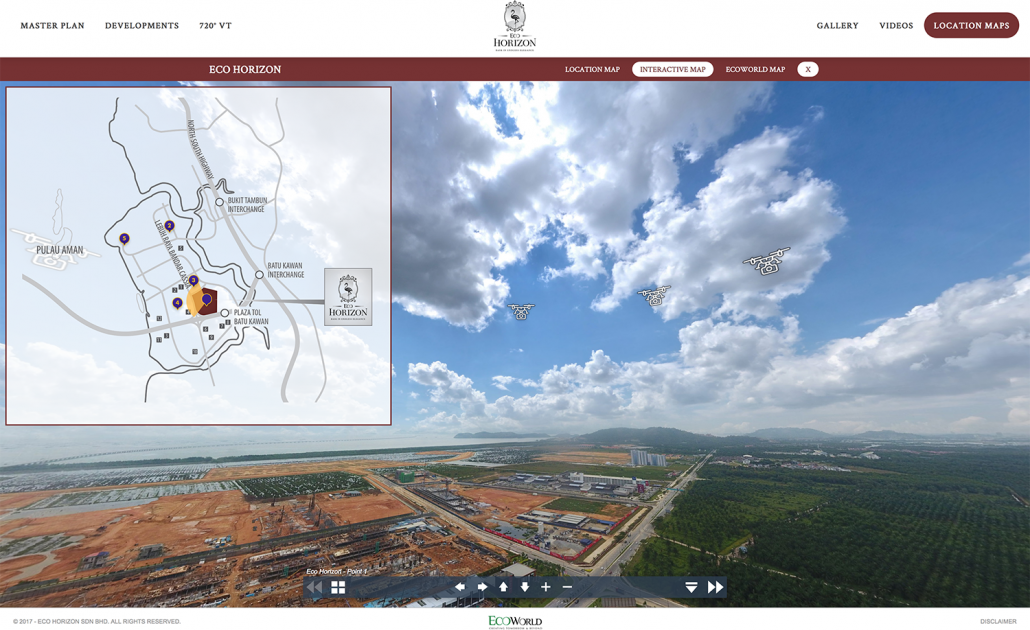Open the Disclaimer link in footer
The image size is (1030, 630).
pos(997,621)
